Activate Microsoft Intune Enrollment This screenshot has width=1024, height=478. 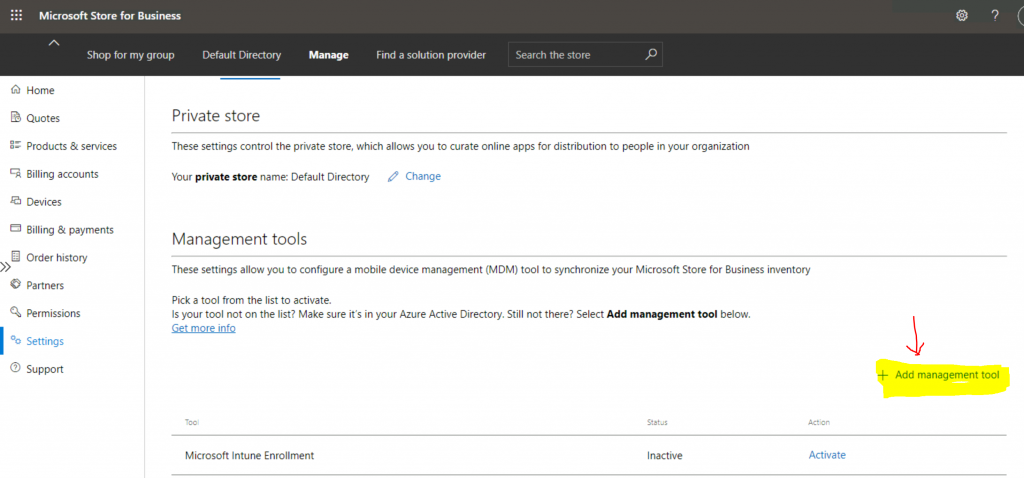tap(827, 455)
